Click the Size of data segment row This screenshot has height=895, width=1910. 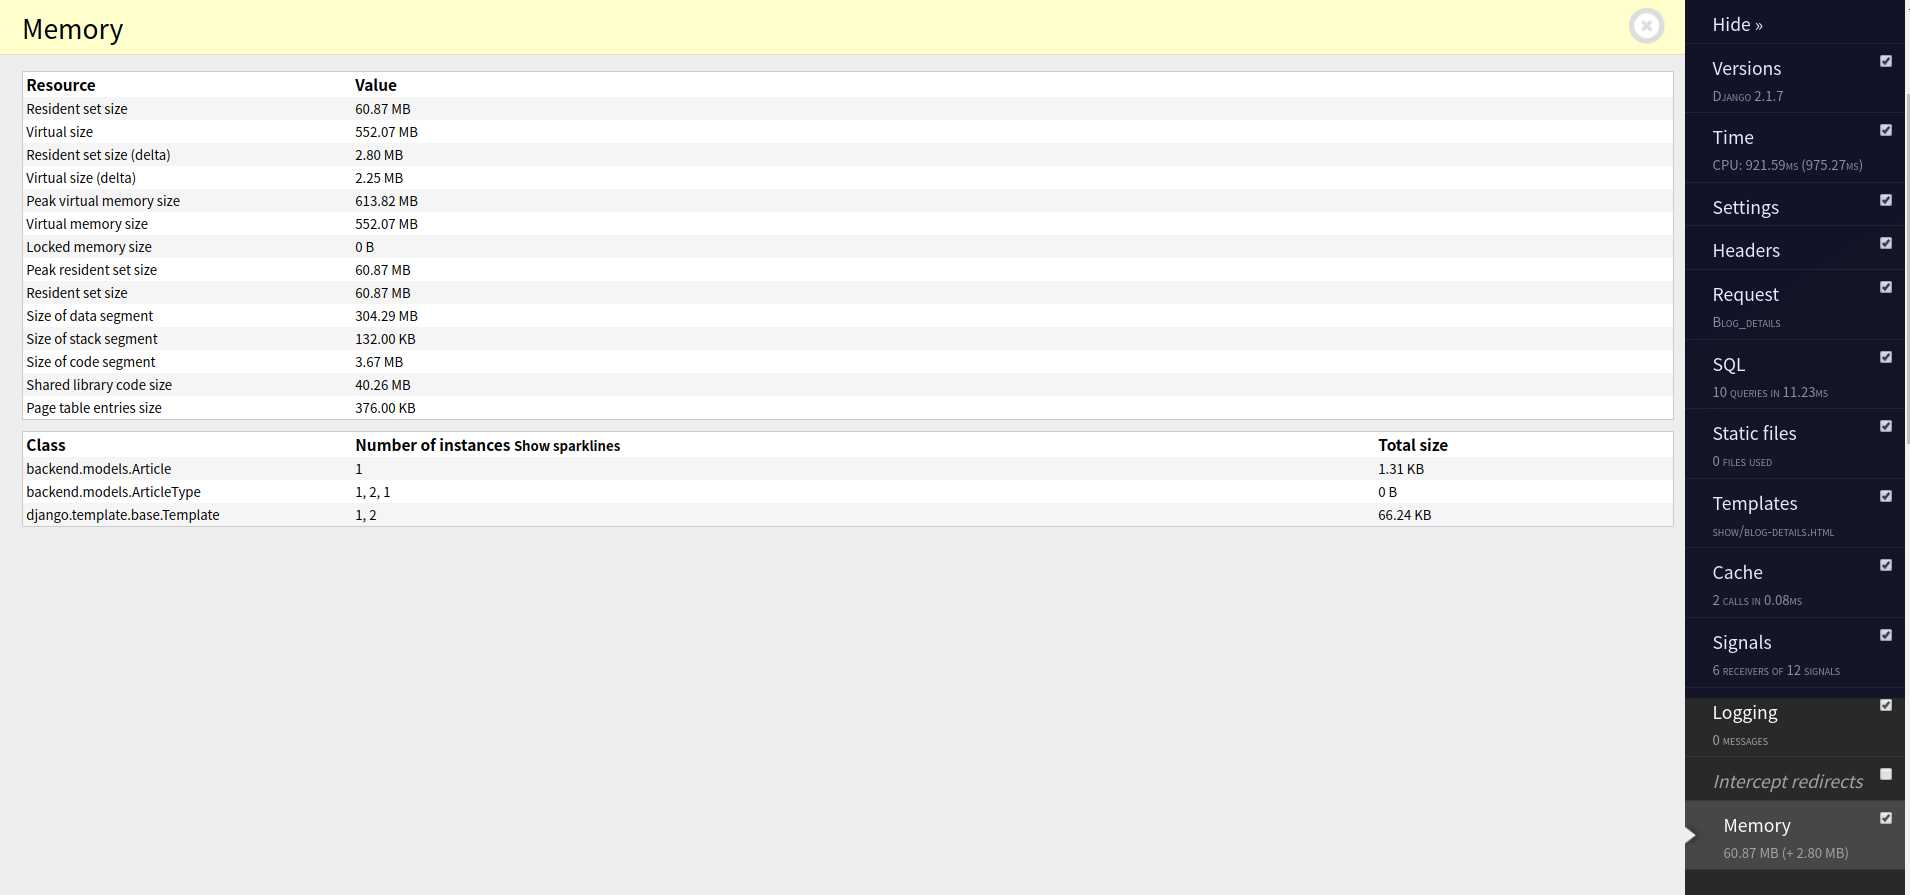[x=847, y=316]
